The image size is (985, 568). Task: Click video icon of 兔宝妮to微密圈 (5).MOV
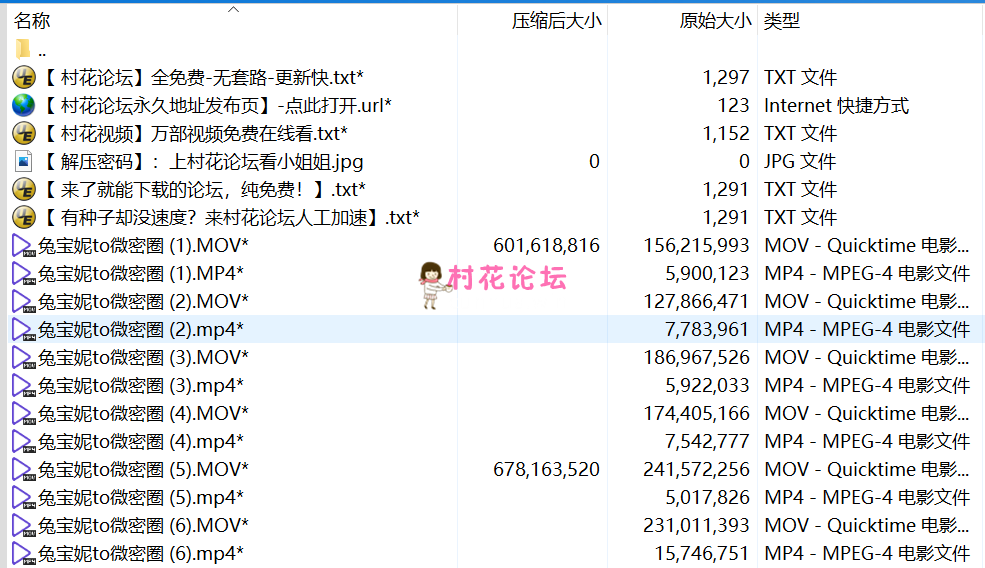pos(23,469)
